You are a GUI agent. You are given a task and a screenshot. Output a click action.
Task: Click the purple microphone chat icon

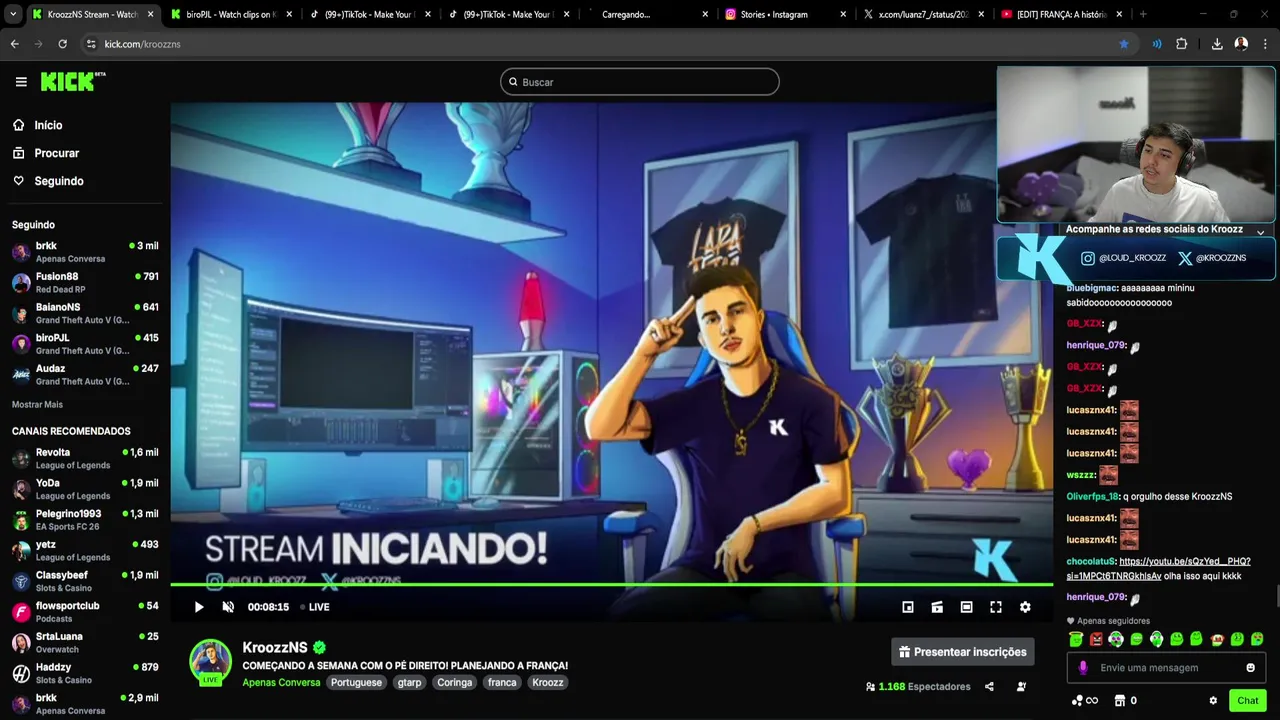coord(1083,668)
